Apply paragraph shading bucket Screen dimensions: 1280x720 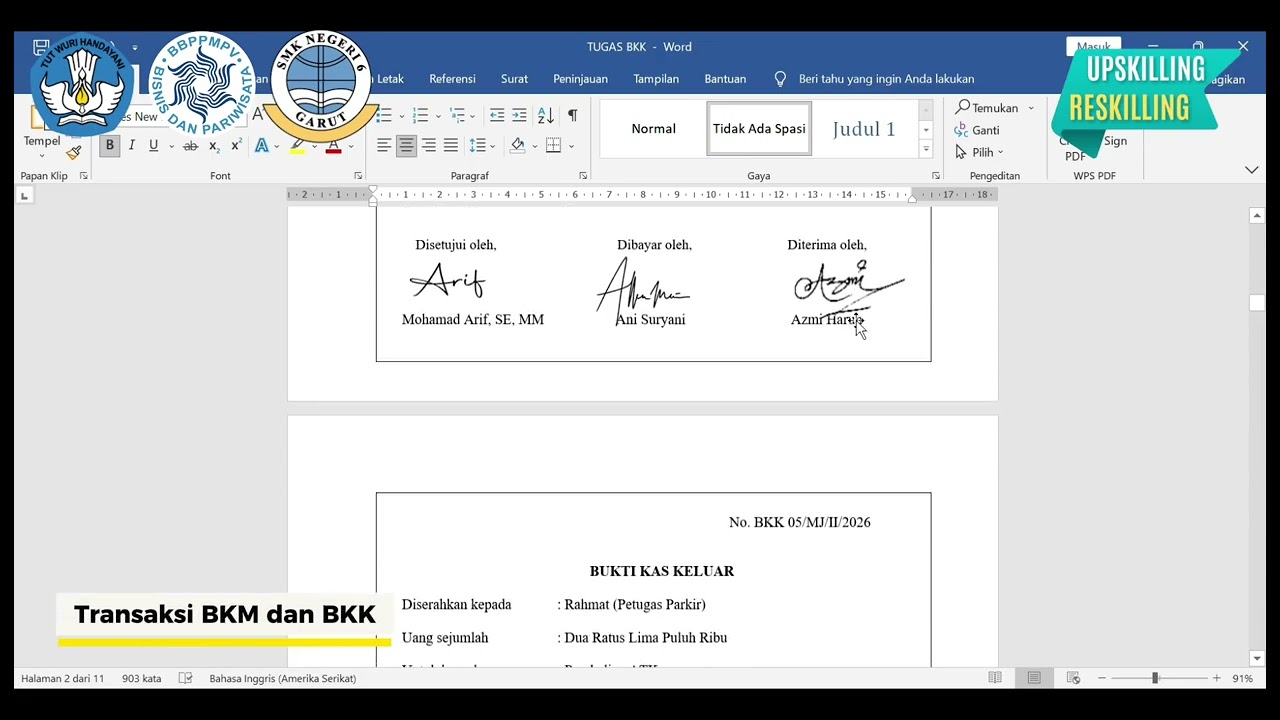(517, 146)
